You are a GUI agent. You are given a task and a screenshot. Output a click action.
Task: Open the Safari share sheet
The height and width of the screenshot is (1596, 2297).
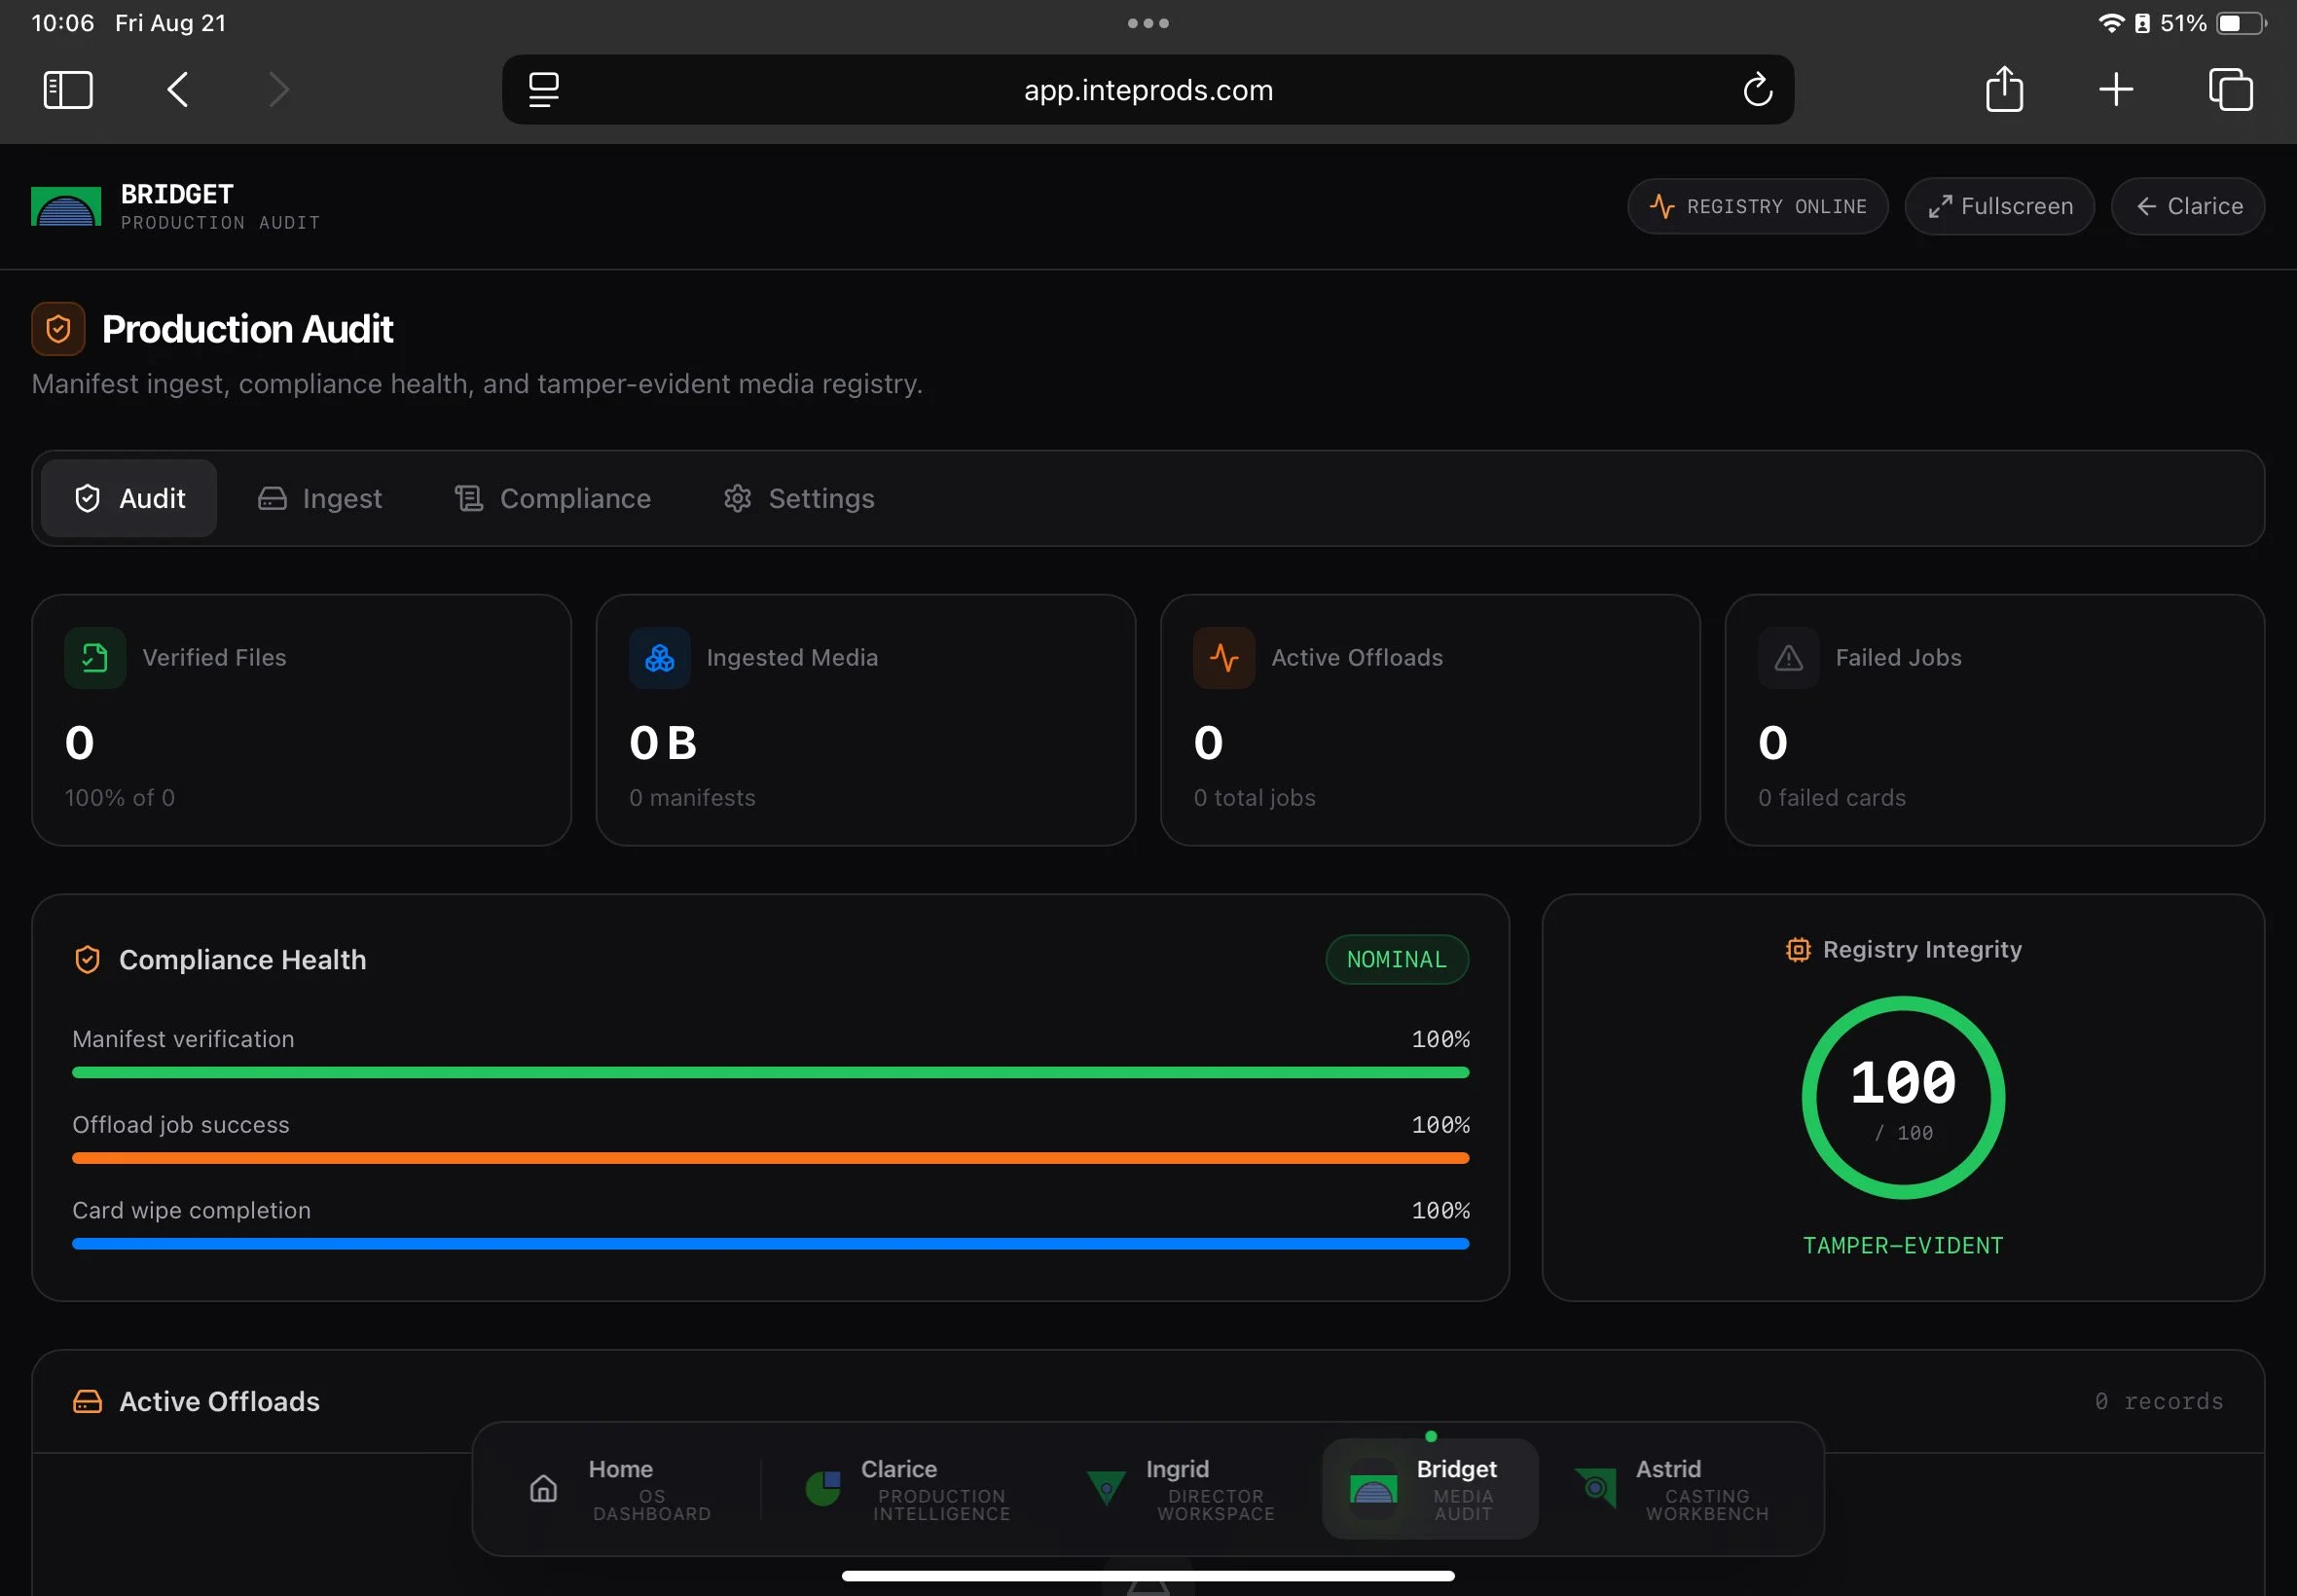2004,88
